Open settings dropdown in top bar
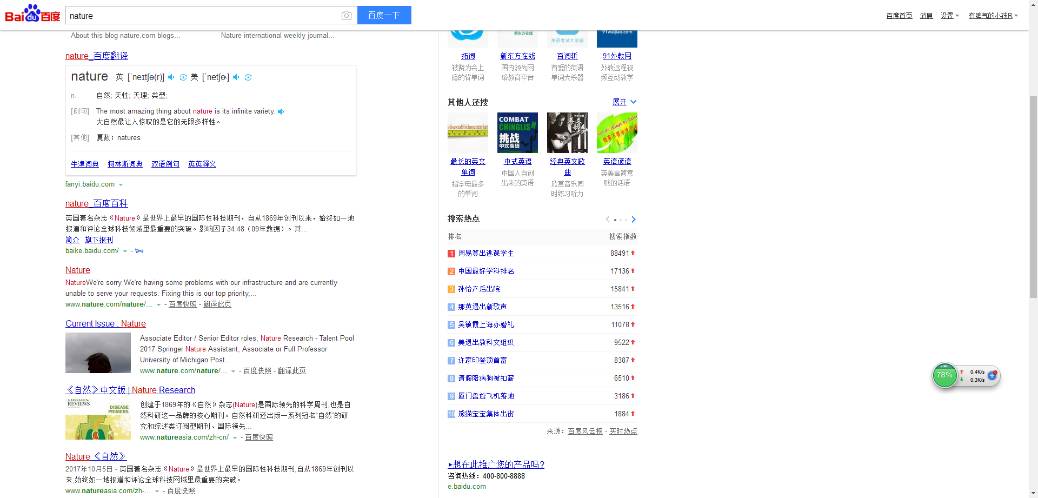Screen dimensions: 1038x498 950,15
